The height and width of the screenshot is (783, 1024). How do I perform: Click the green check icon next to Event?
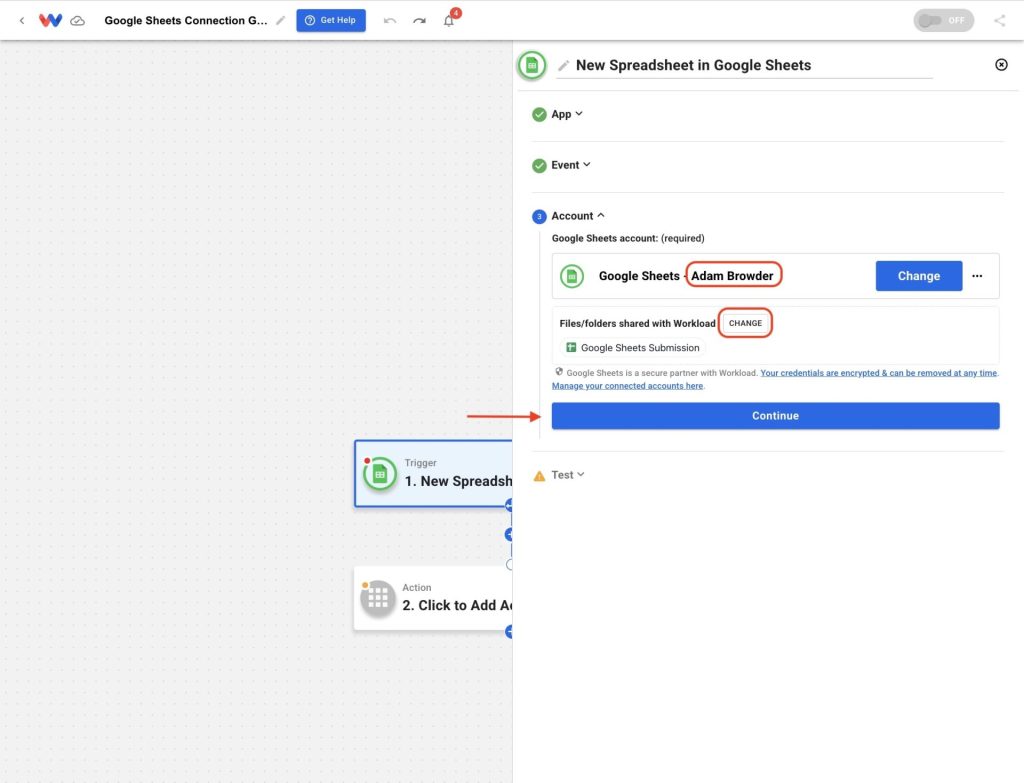point(539,165)
